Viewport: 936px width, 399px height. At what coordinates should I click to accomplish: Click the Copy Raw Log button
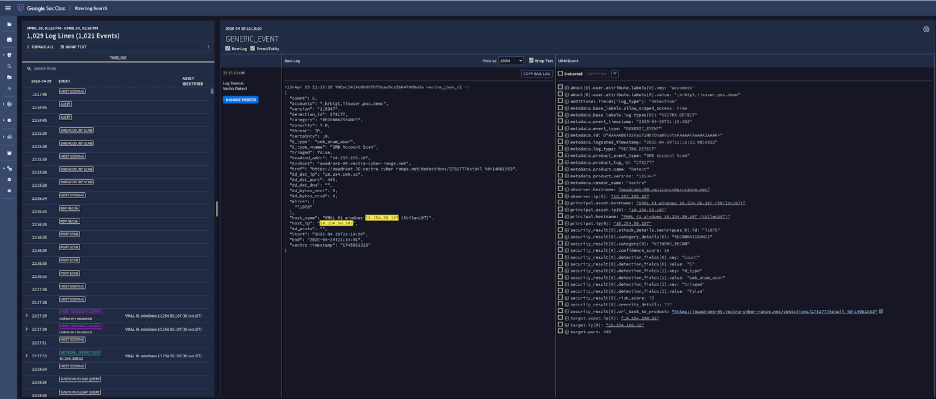[x=537, y=73]
